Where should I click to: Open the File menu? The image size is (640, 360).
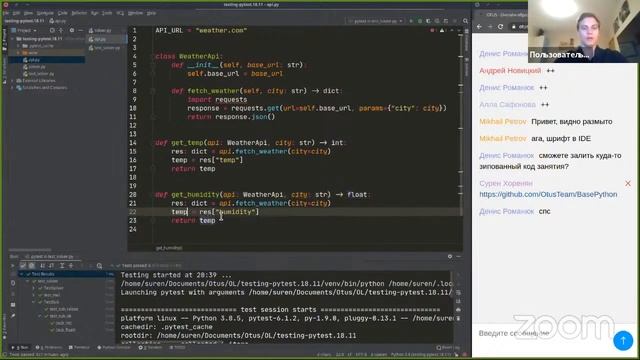pos(6,13)
